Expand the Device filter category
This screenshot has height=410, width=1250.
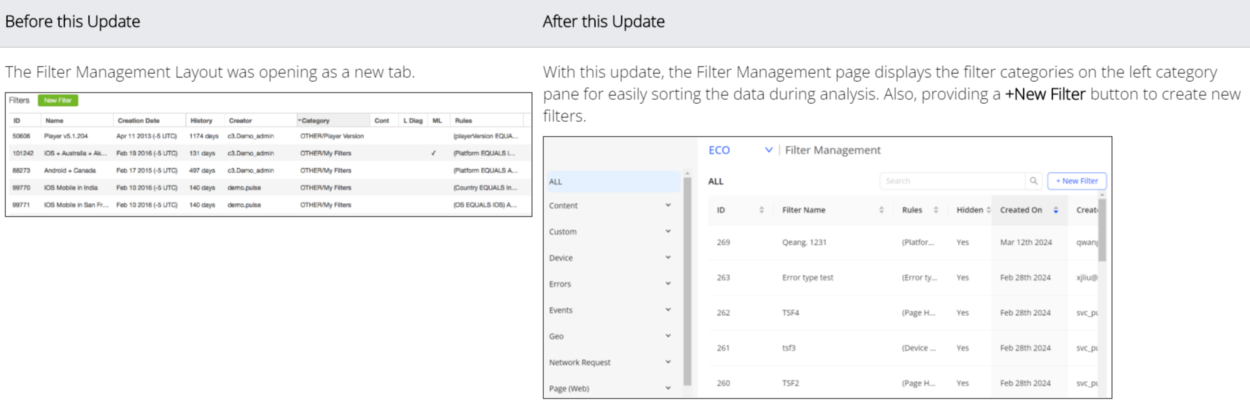668,258
